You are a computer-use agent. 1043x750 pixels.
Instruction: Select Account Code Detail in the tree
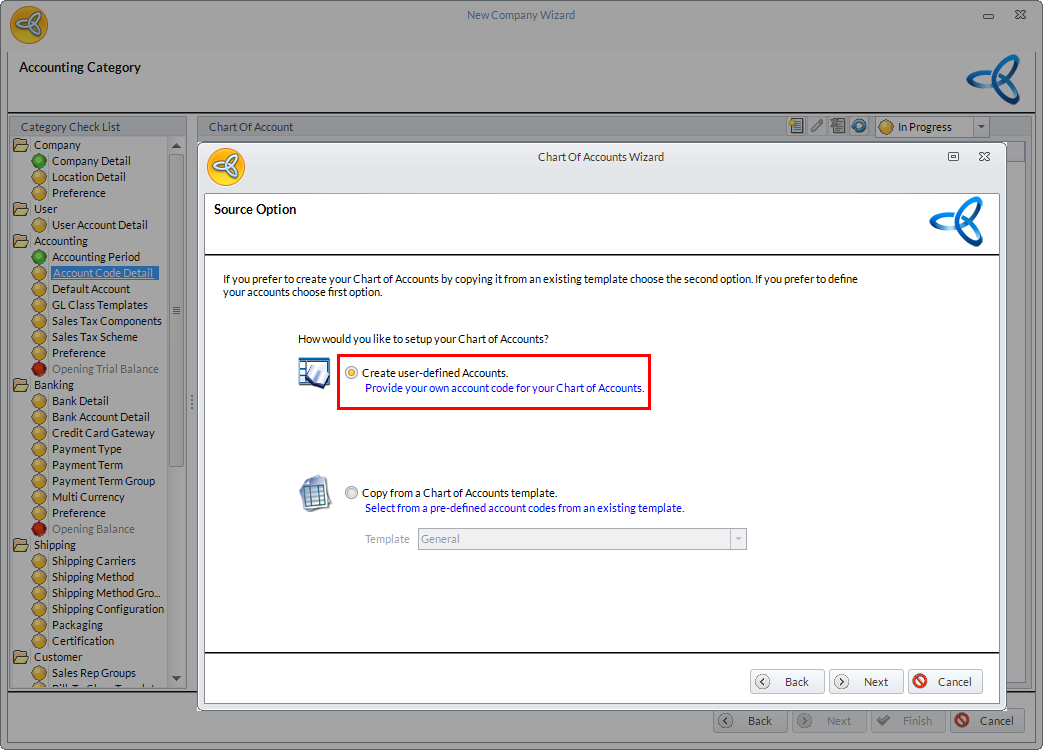[104, 273]
